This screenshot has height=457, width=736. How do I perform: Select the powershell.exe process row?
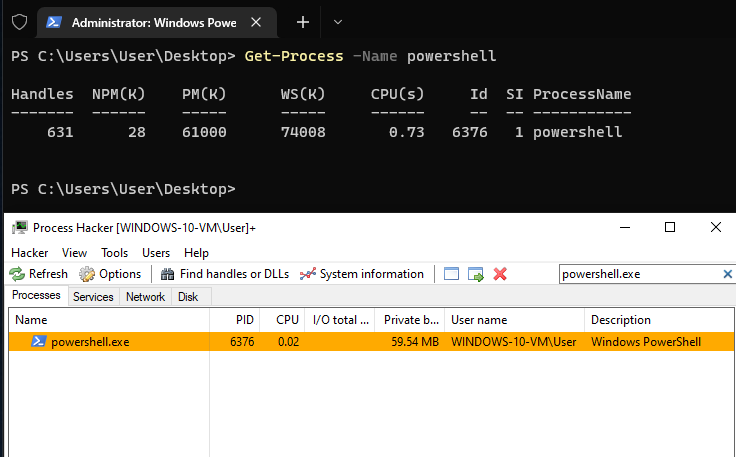[x=371, y=342]
